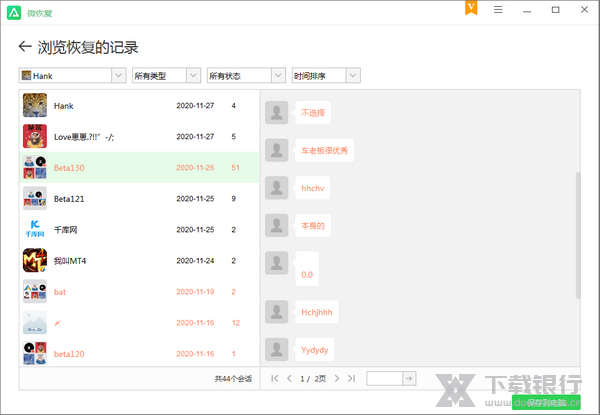600x415 pixels.
Task: Click the 0.0 message bubble
Action: (x=307, y=269)
